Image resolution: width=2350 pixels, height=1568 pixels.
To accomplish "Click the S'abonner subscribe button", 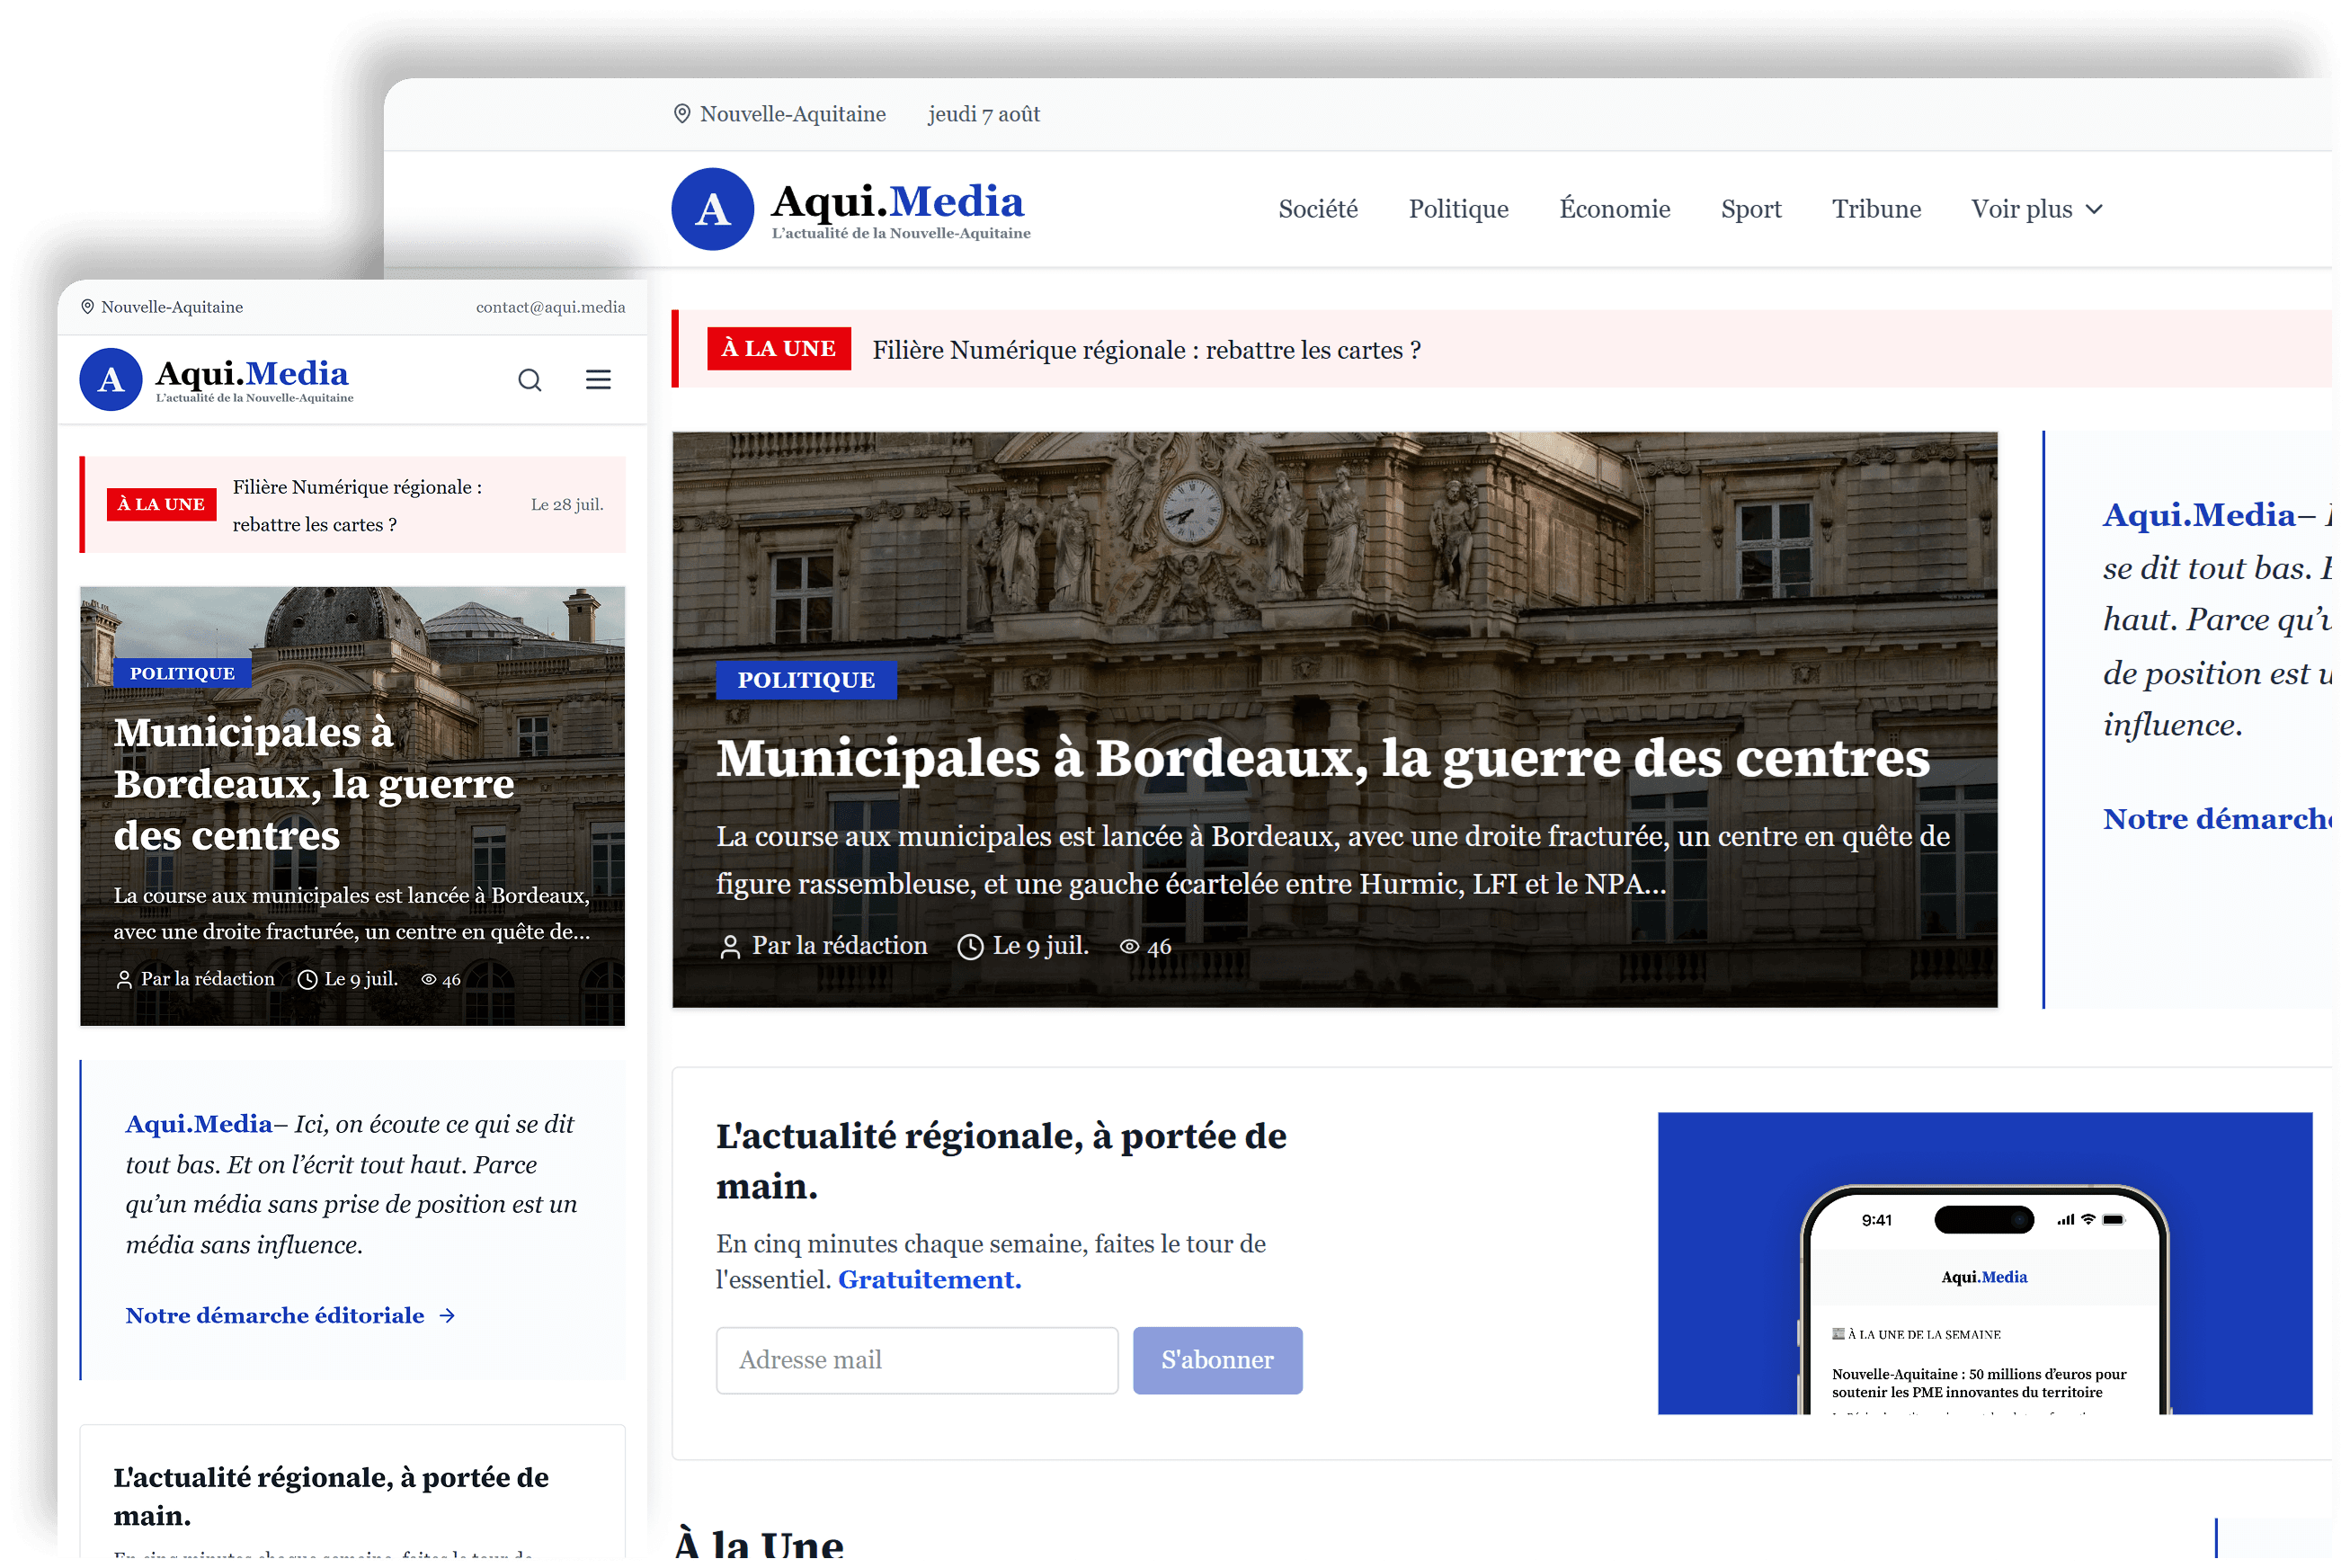I will [1217, 1360].
